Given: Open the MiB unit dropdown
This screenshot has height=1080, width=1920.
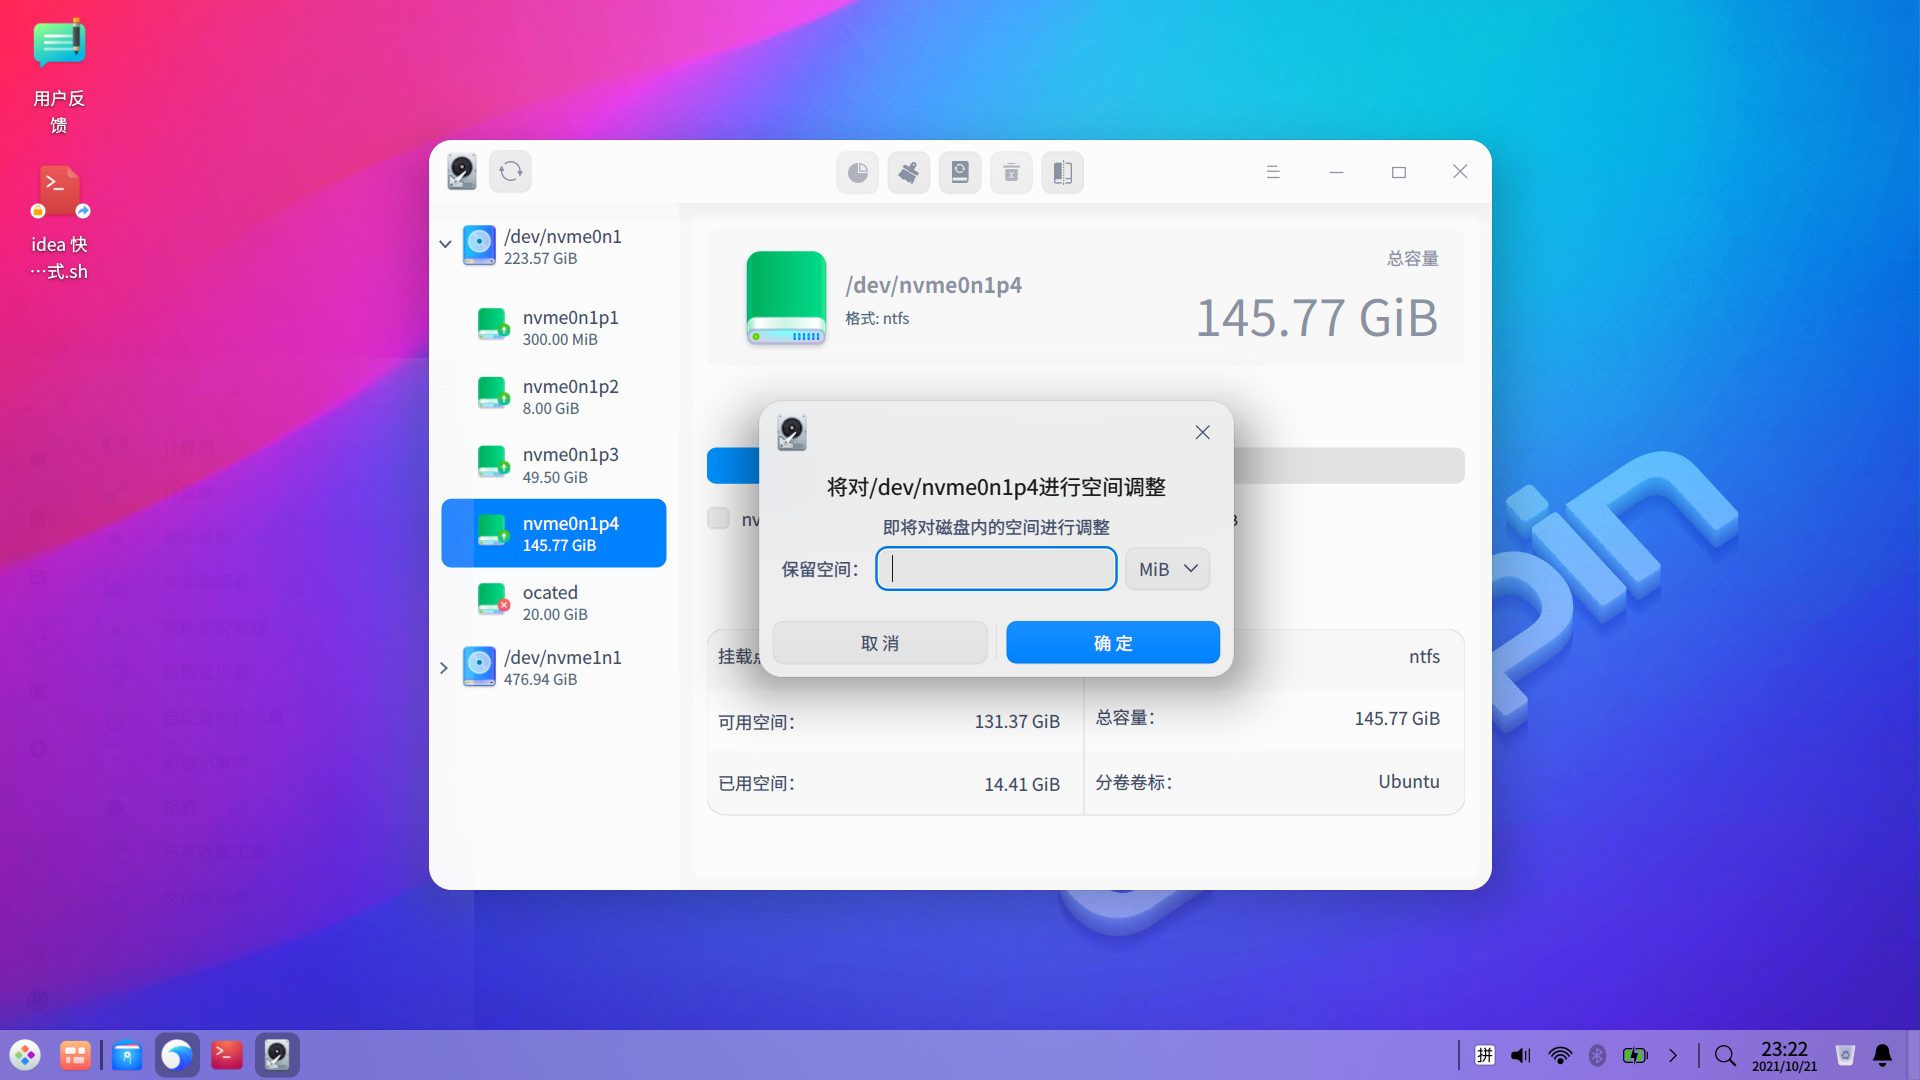Looking at the screenshot, I should point(1167,569).
